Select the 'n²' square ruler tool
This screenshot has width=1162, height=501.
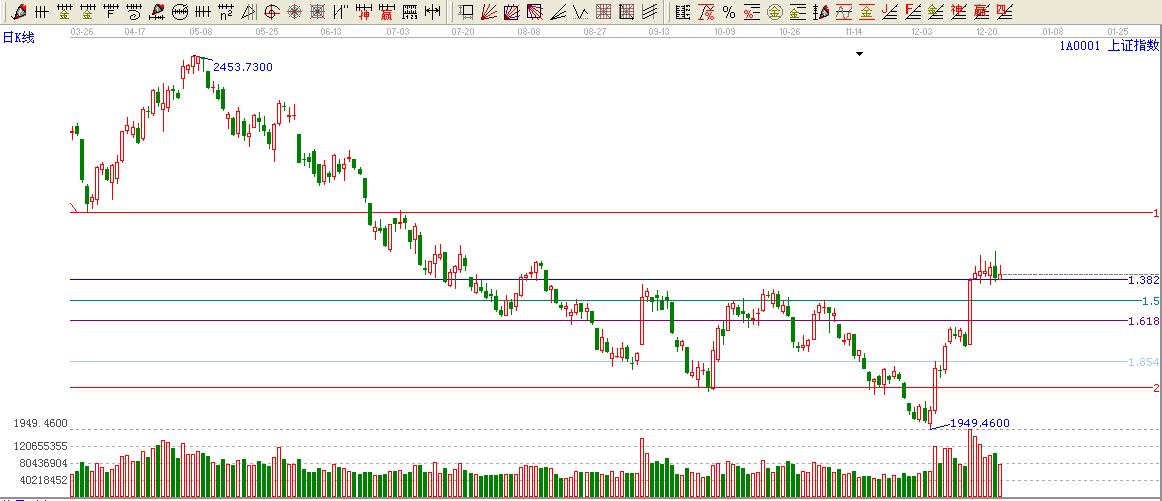click(226, 12)
